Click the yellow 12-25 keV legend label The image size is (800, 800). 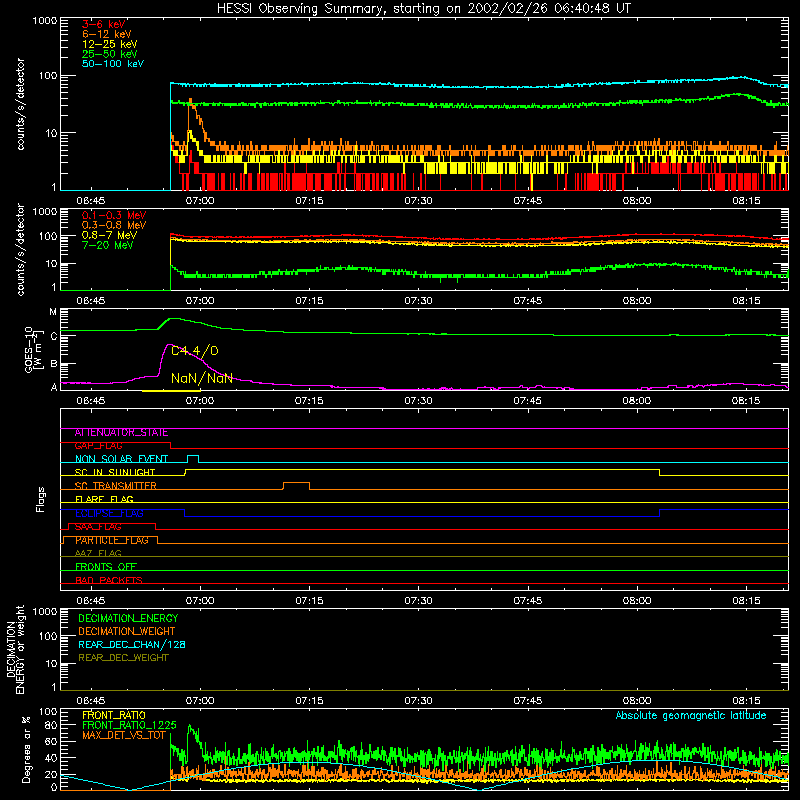(x=110, y=44)
